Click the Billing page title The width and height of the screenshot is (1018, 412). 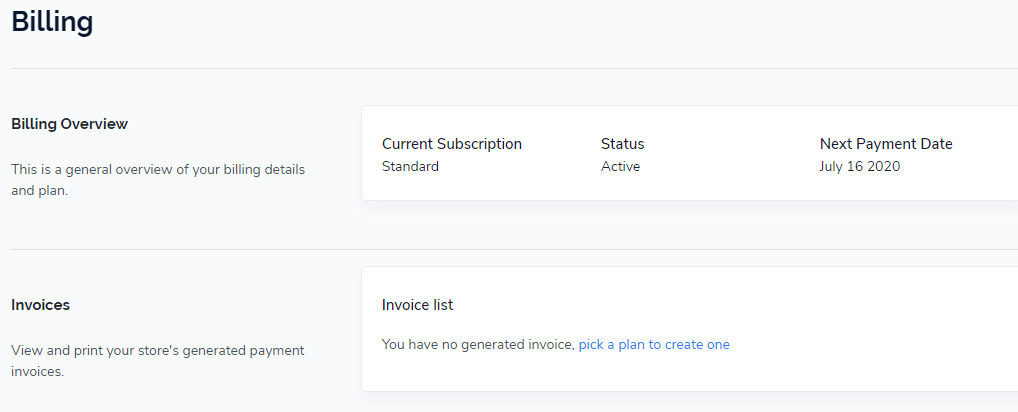coord(52,22)
